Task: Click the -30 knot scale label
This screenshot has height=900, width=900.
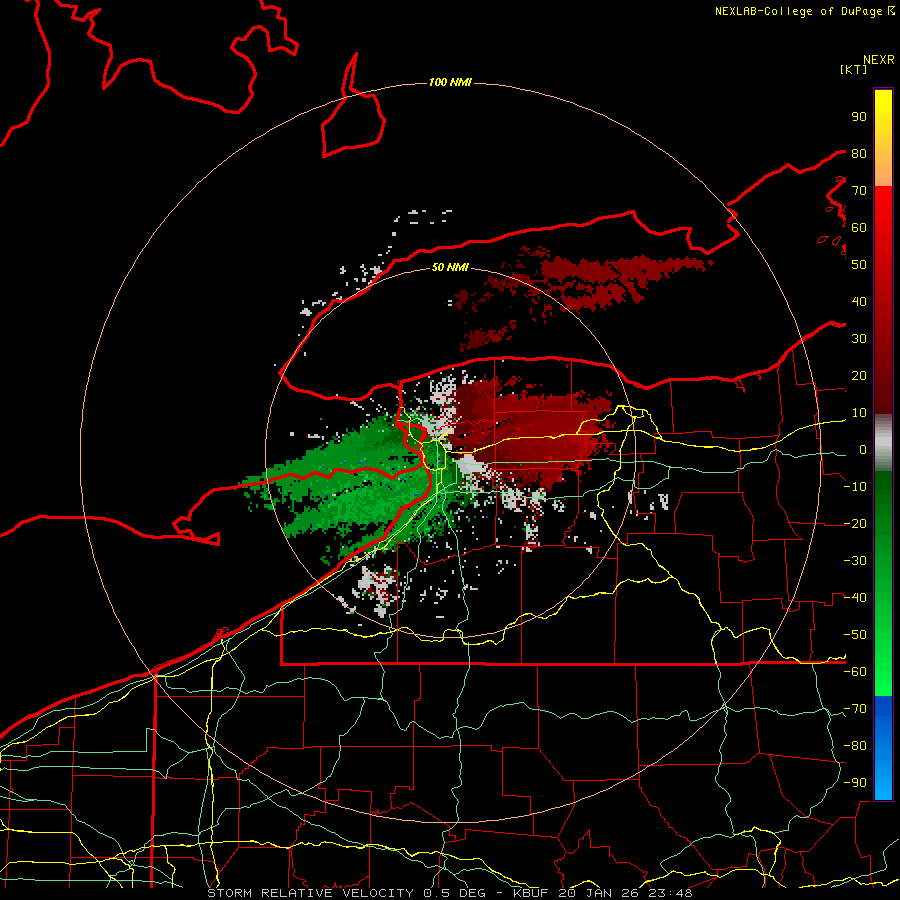Action: (x=855, y=561)
